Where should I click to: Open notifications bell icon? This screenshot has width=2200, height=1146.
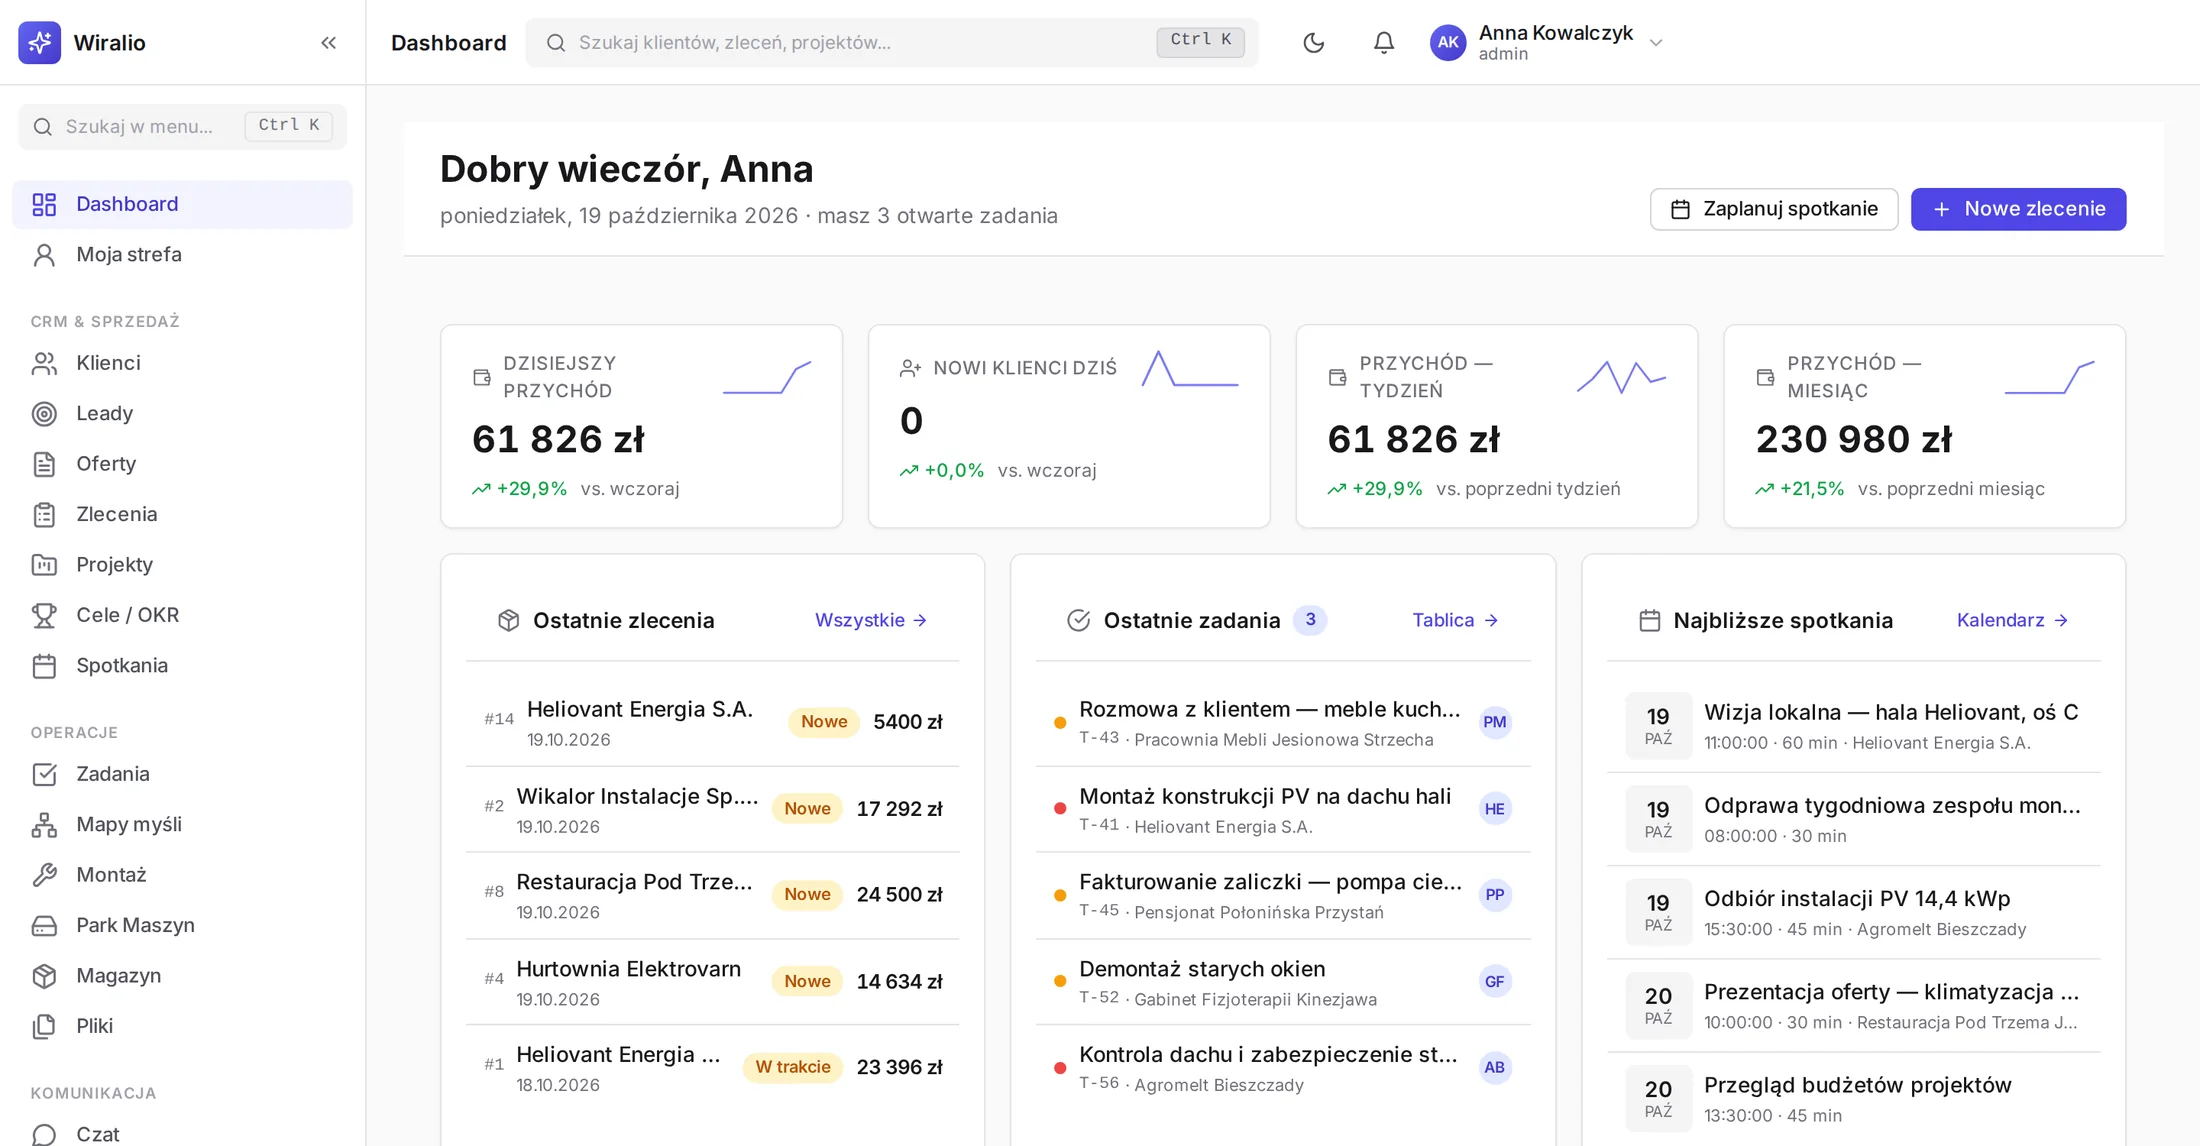pos(1383,42)
